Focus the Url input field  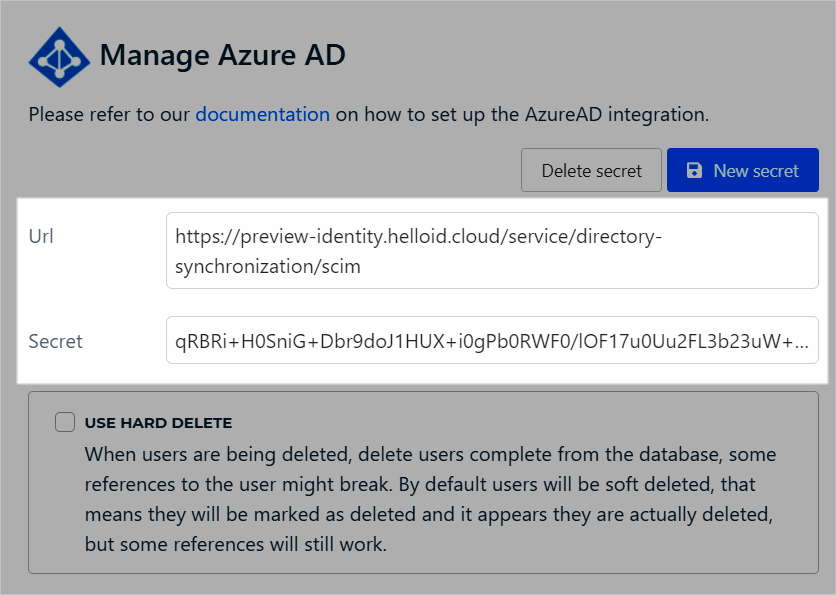492,251
